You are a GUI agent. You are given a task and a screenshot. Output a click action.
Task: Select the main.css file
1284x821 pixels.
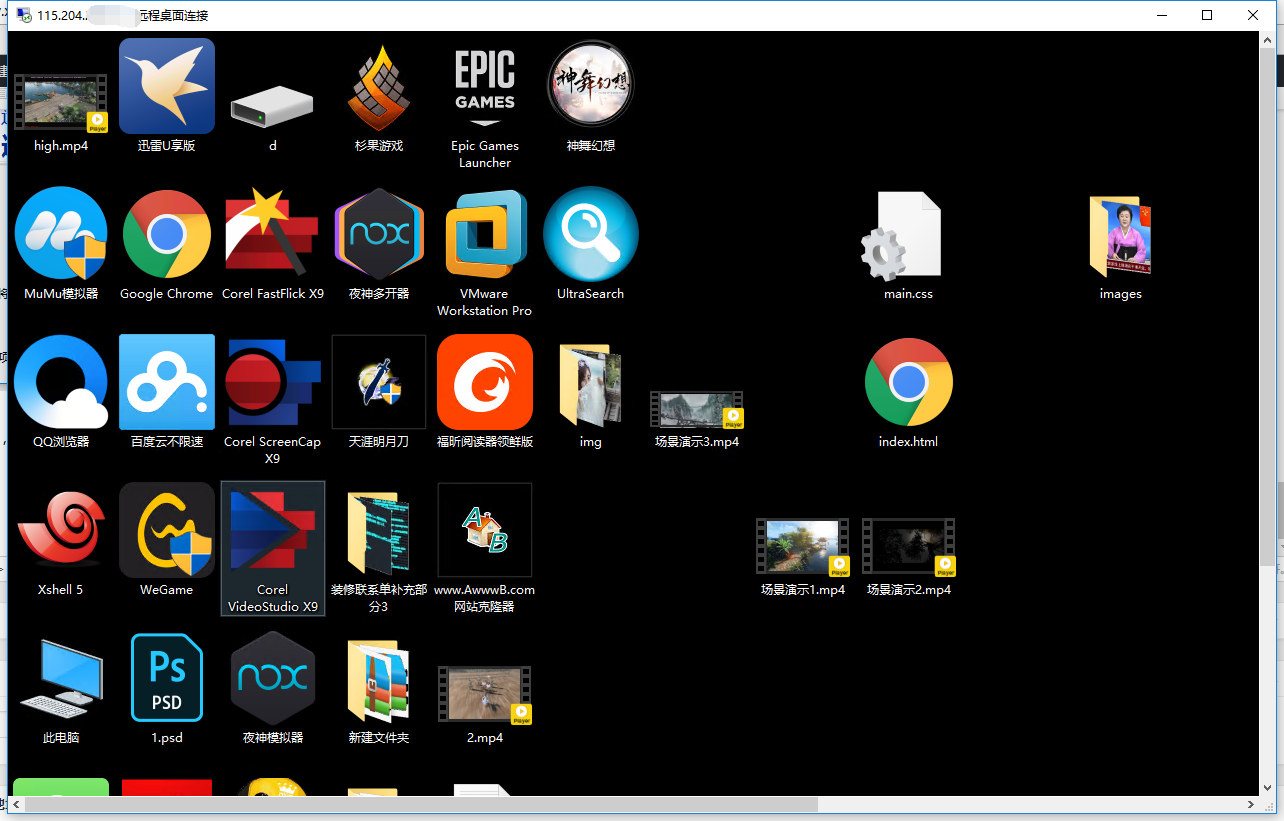(x=903, y=236)
